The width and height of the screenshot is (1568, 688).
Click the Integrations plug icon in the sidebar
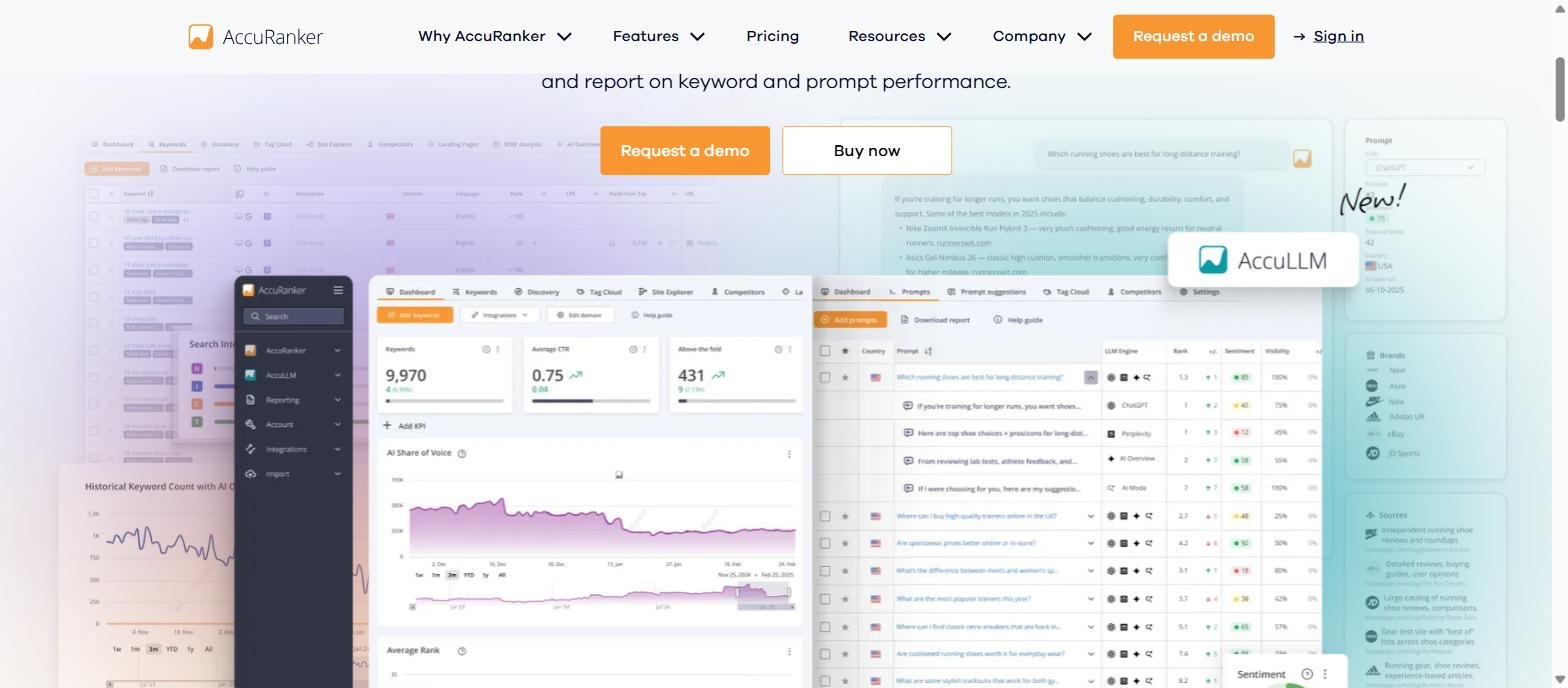pos(250,449)
